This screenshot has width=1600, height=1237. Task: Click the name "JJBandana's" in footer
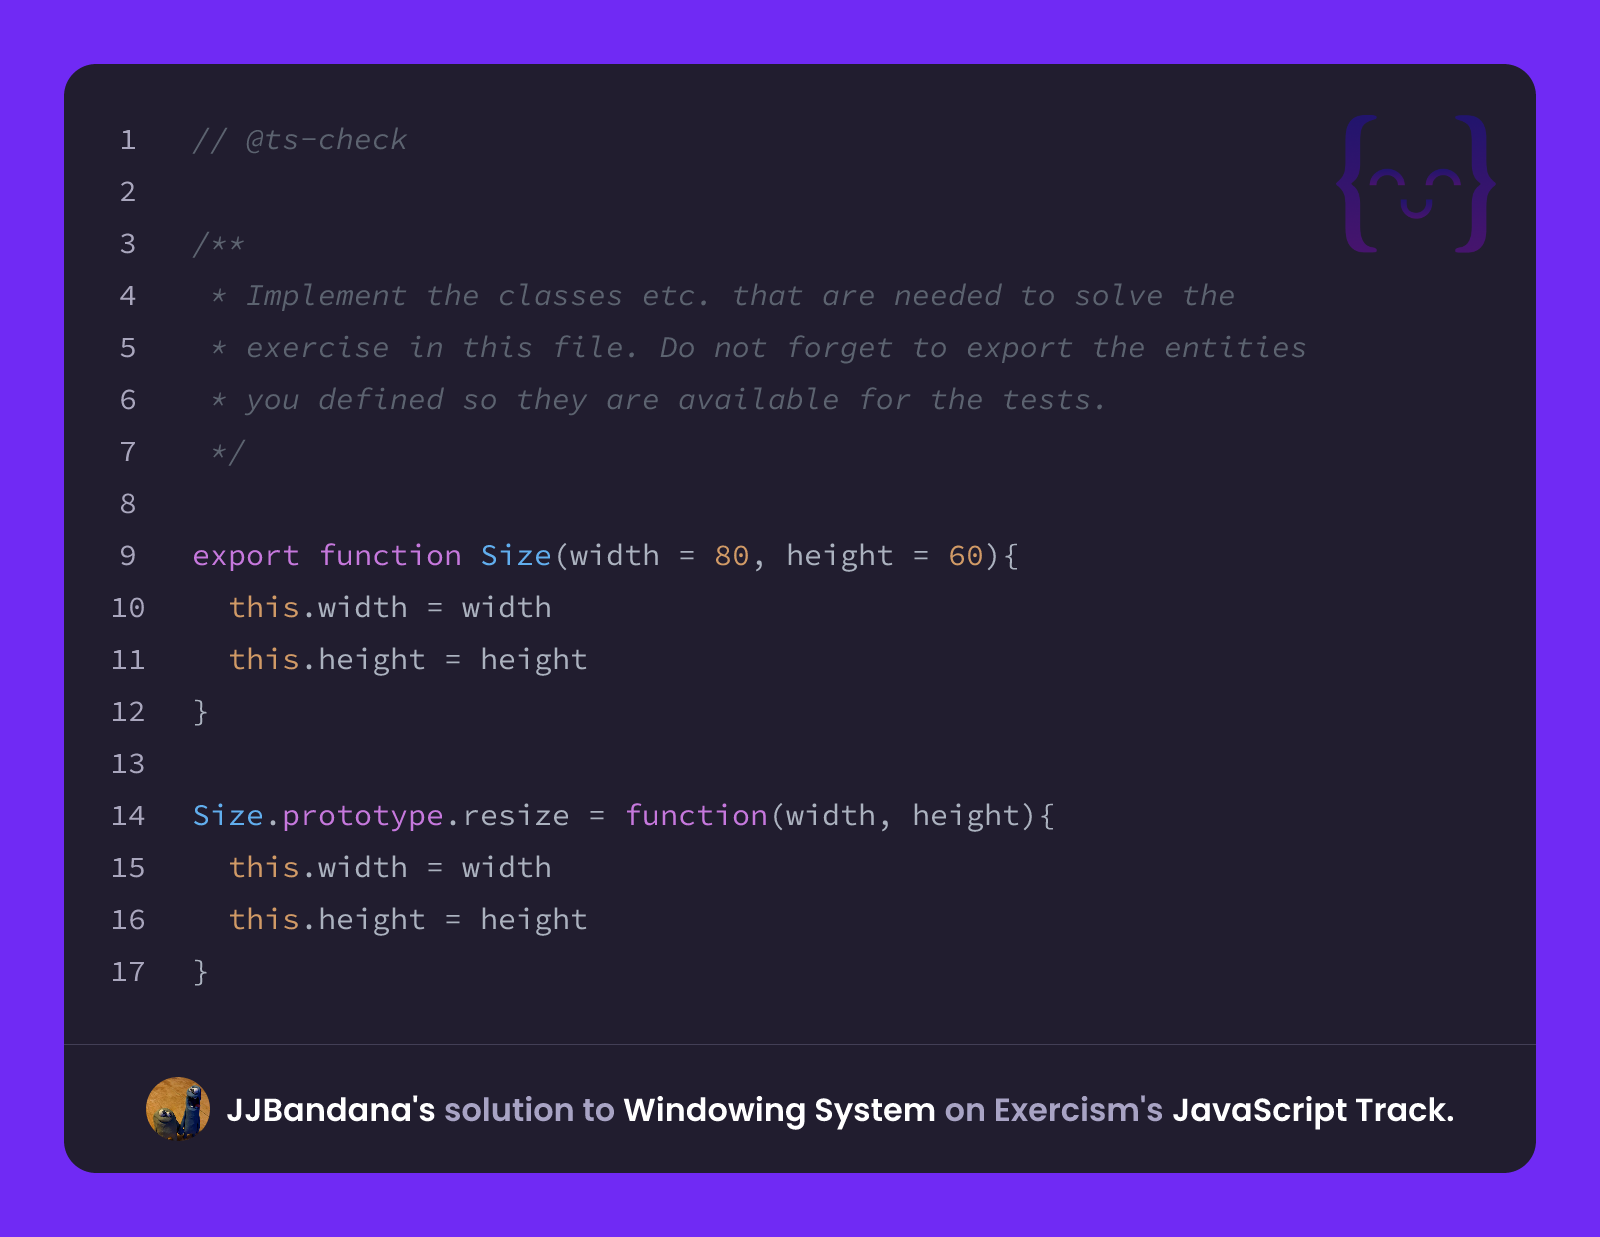pyautogui.click(x=330, y=1110)
